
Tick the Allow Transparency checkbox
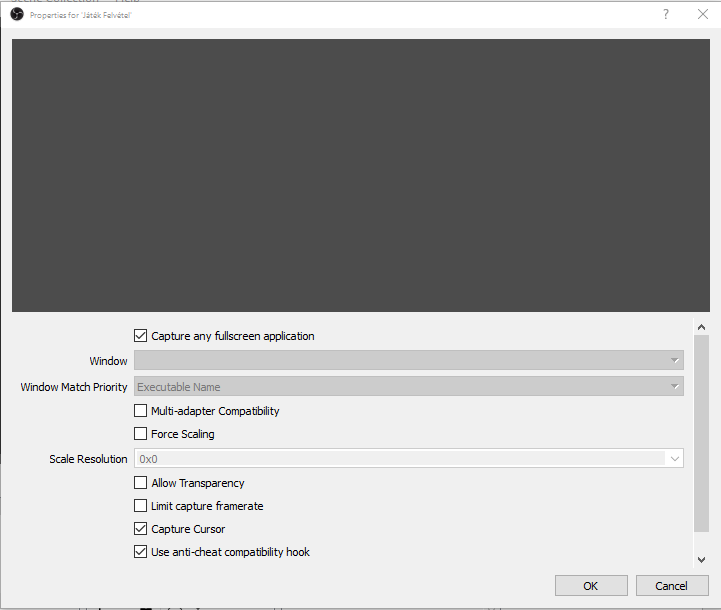(x=140, y=483)
